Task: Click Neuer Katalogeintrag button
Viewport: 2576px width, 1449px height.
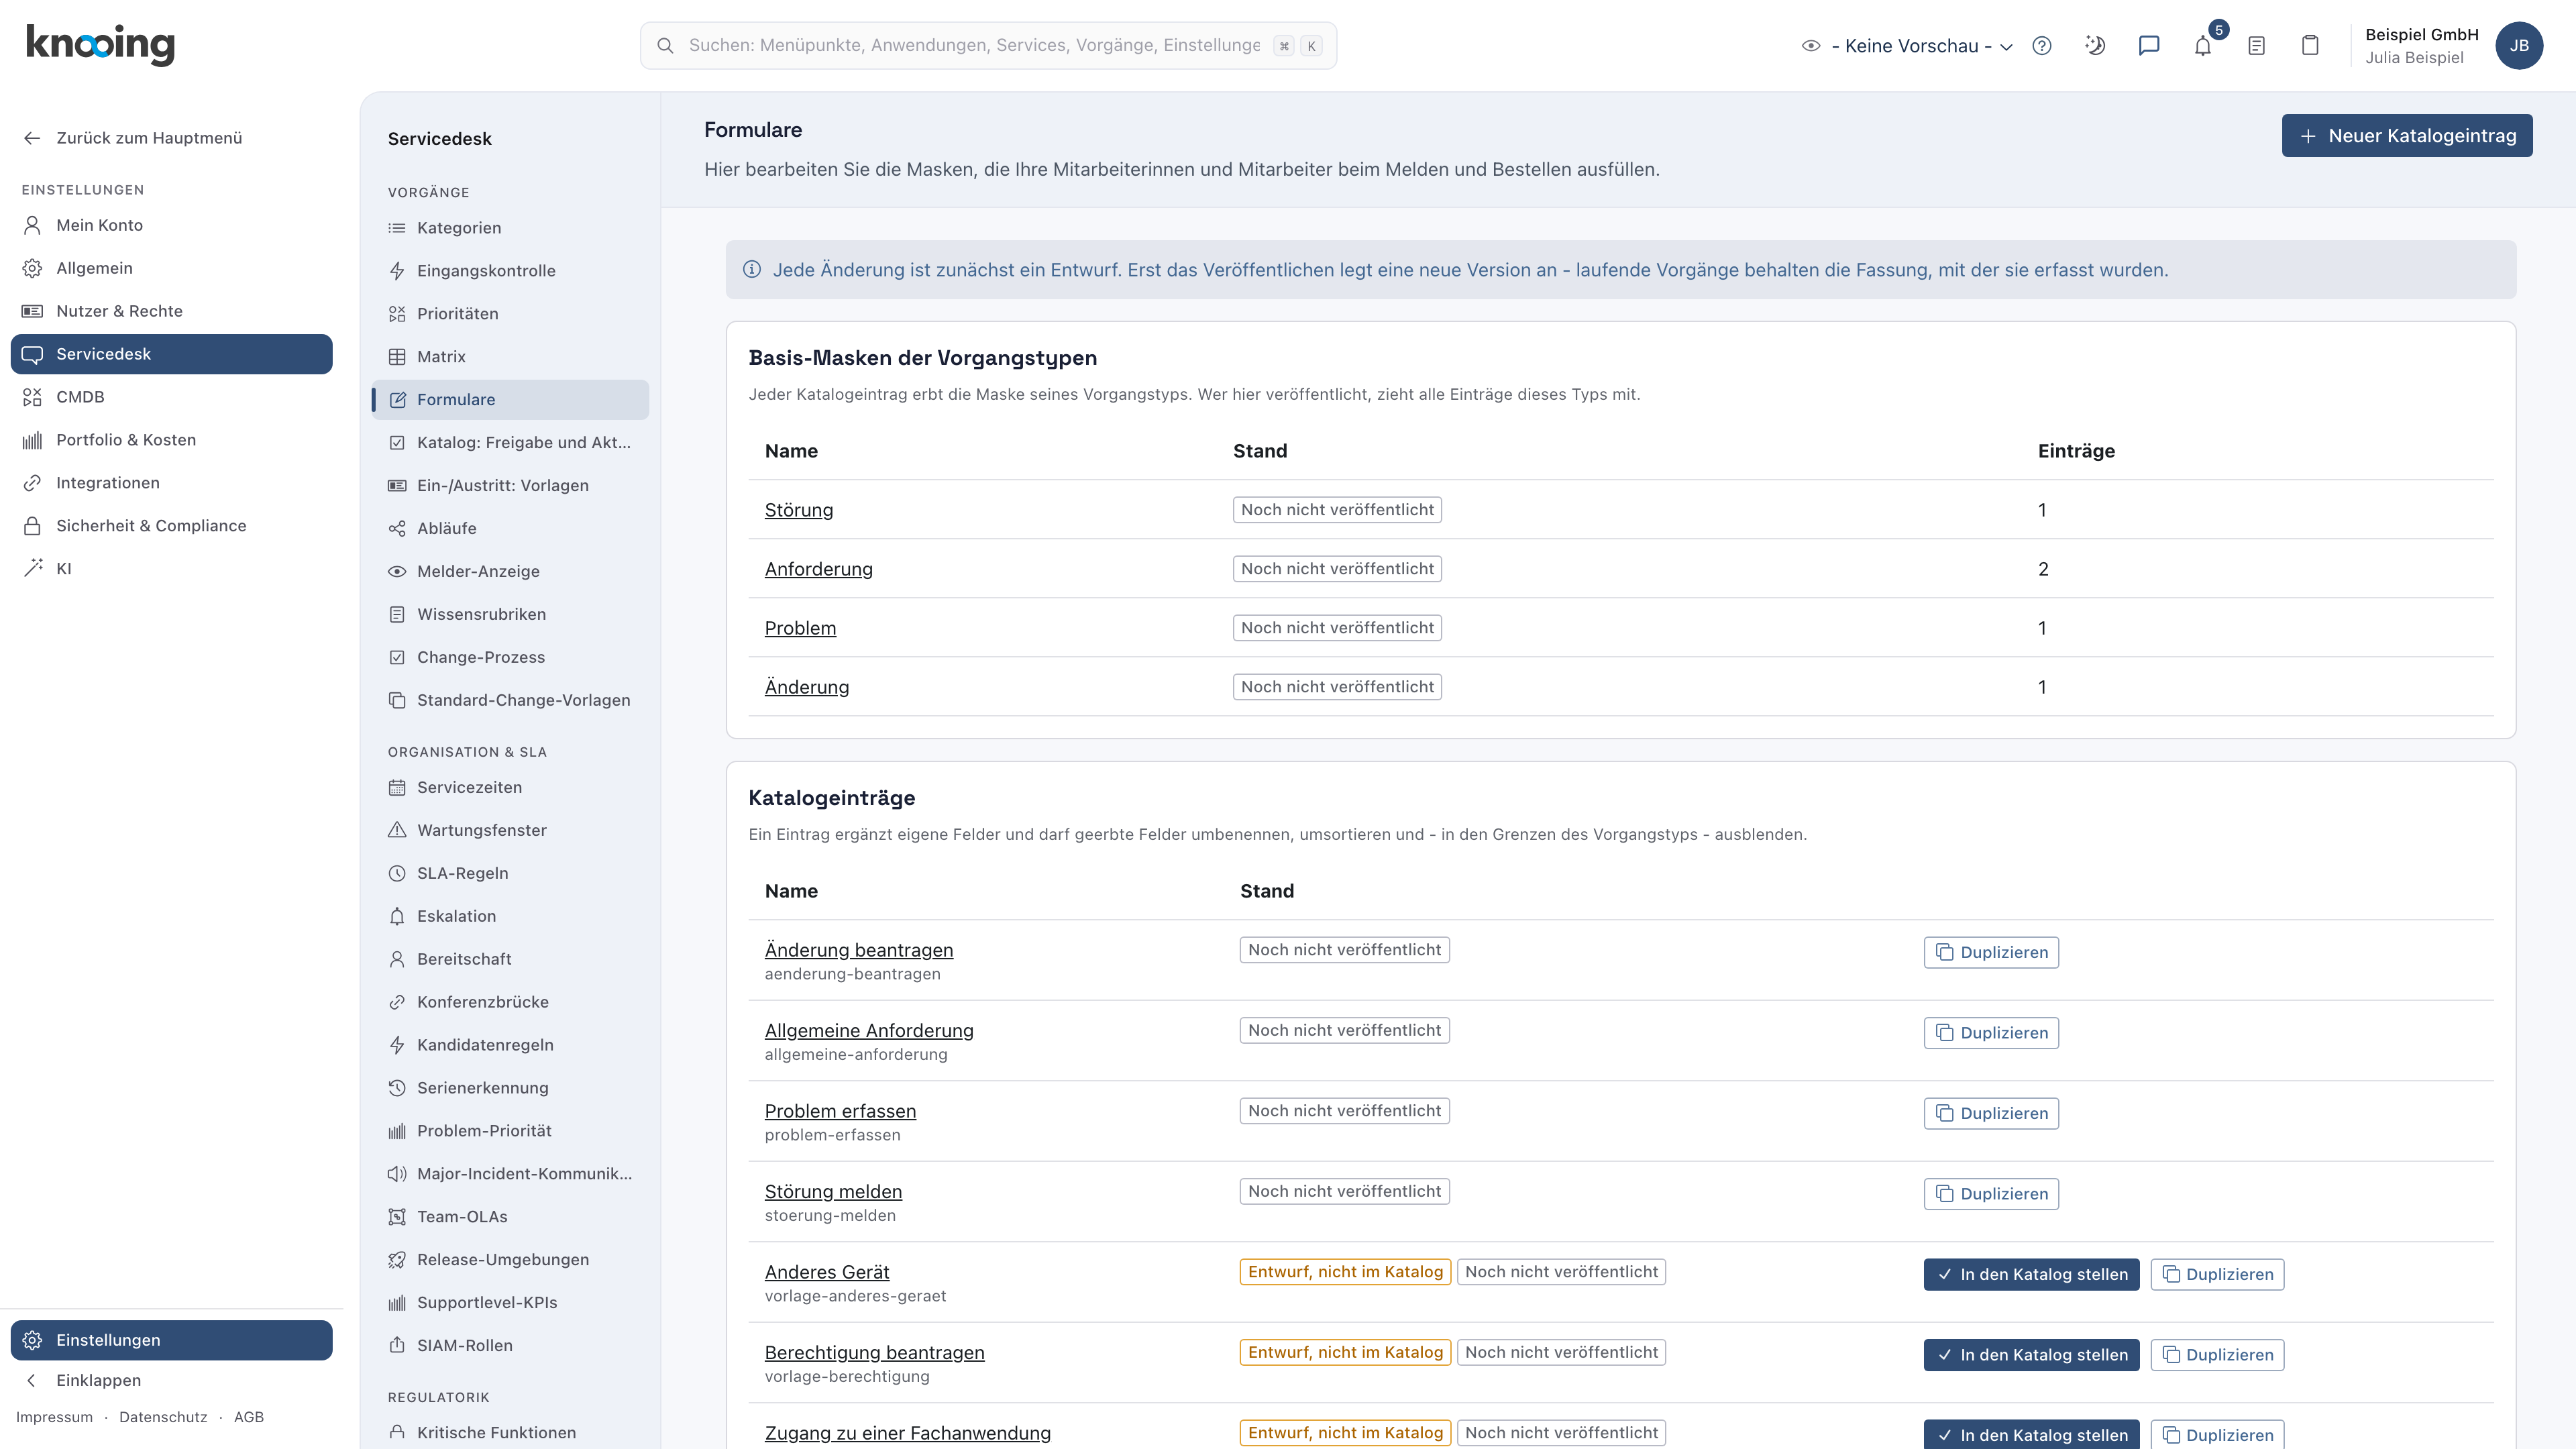Action: [x=2407, y=136]
